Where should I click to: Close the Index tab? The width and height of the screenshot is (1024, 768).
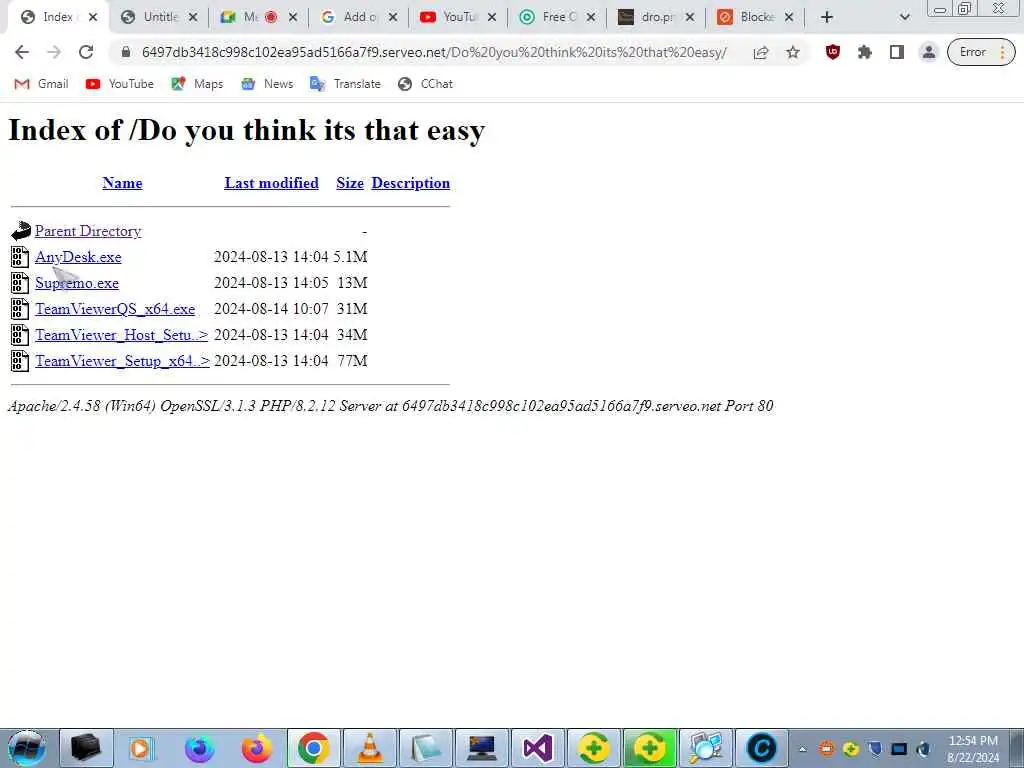93,18
